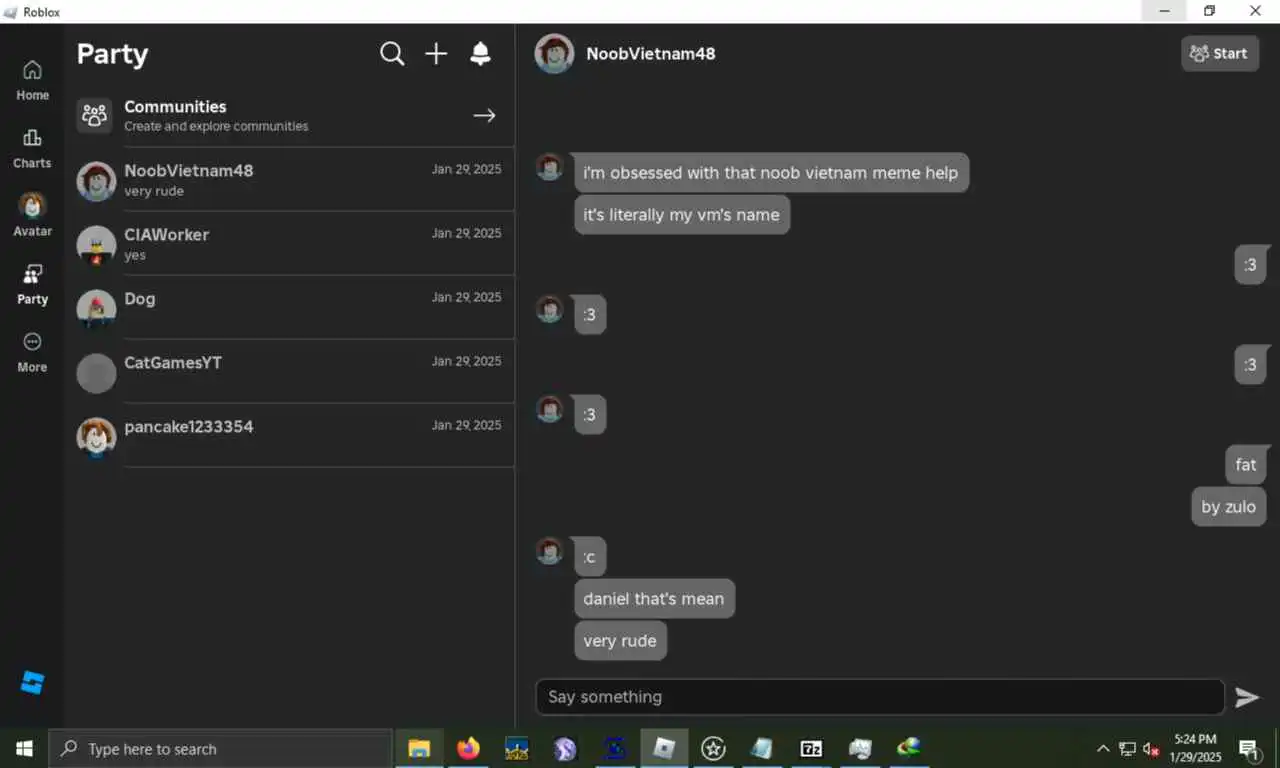Screen dimensions: 1280x768
Task: Click the Communities heading
Action: [x=175, y=107]
